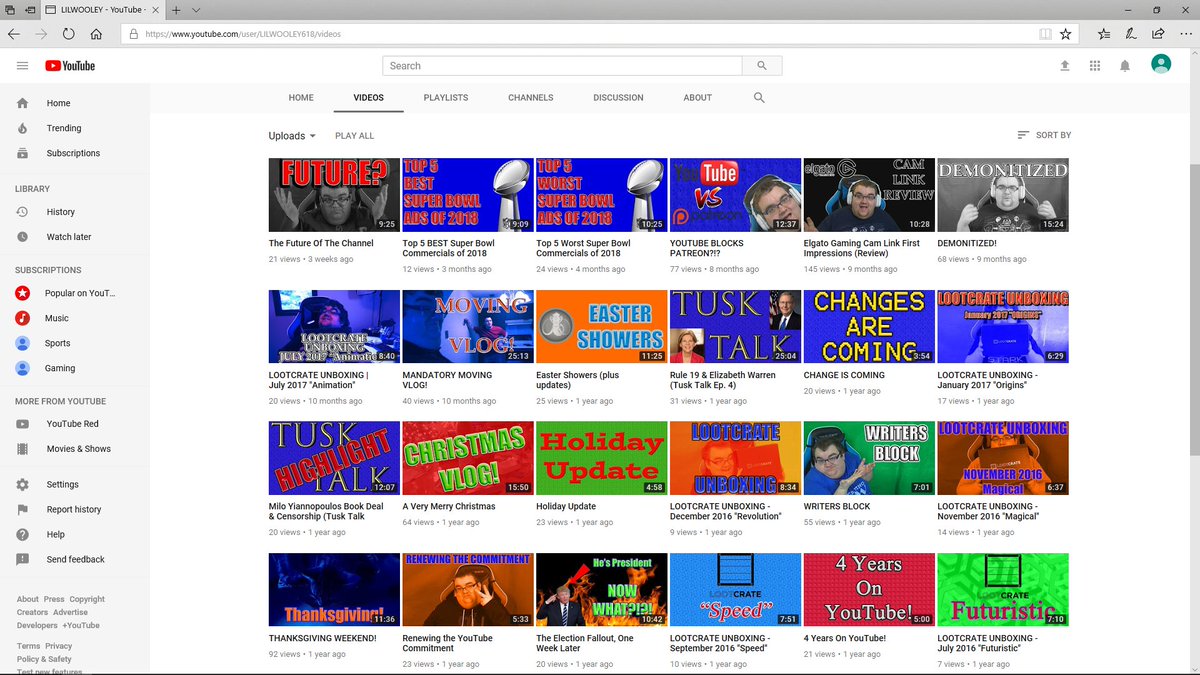Open DEMONITIZED! video title link
Viewport: 1200px width, 675px height.
pos(967,243)
